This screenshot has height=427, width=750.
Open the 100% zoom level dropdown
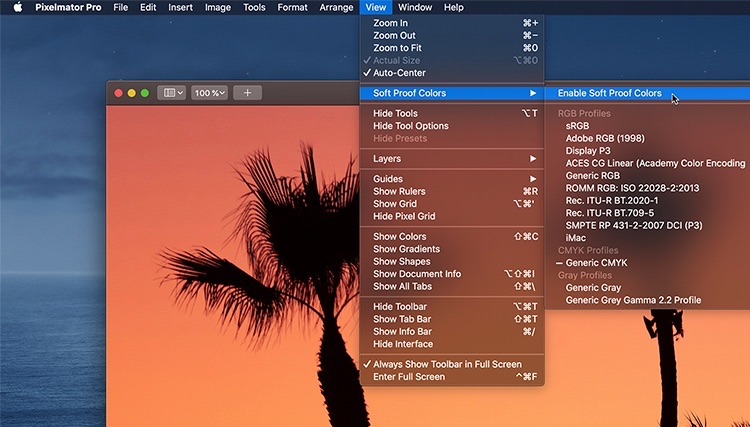209,93
